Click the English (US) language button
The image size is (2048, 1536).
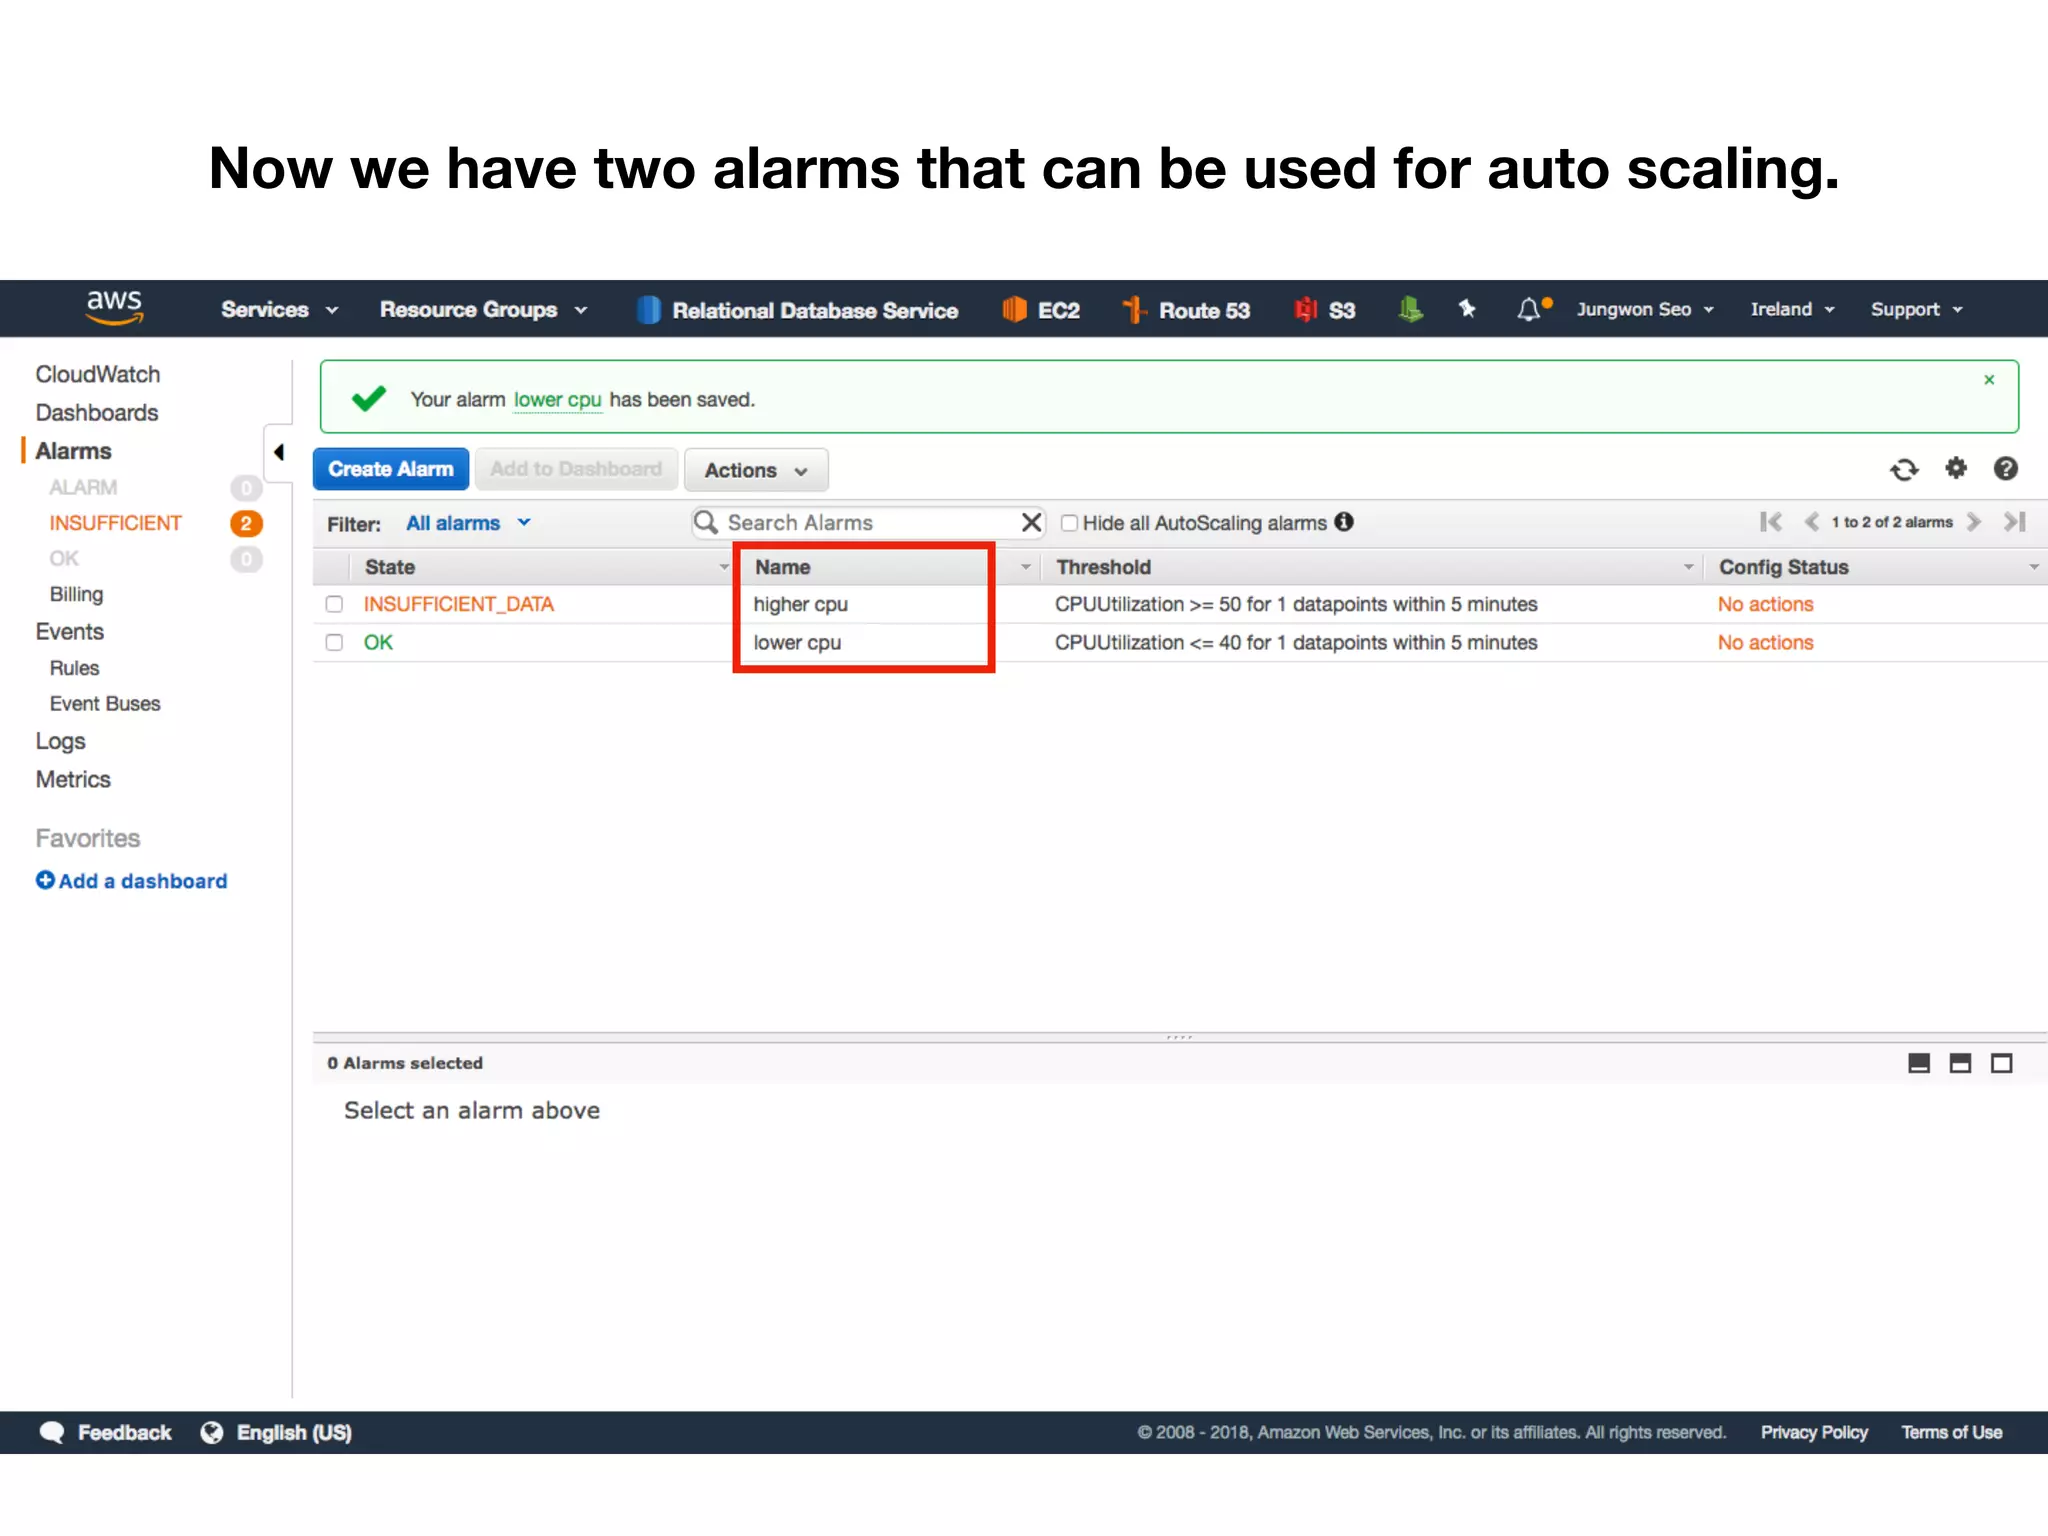(x=294, y=1433)
